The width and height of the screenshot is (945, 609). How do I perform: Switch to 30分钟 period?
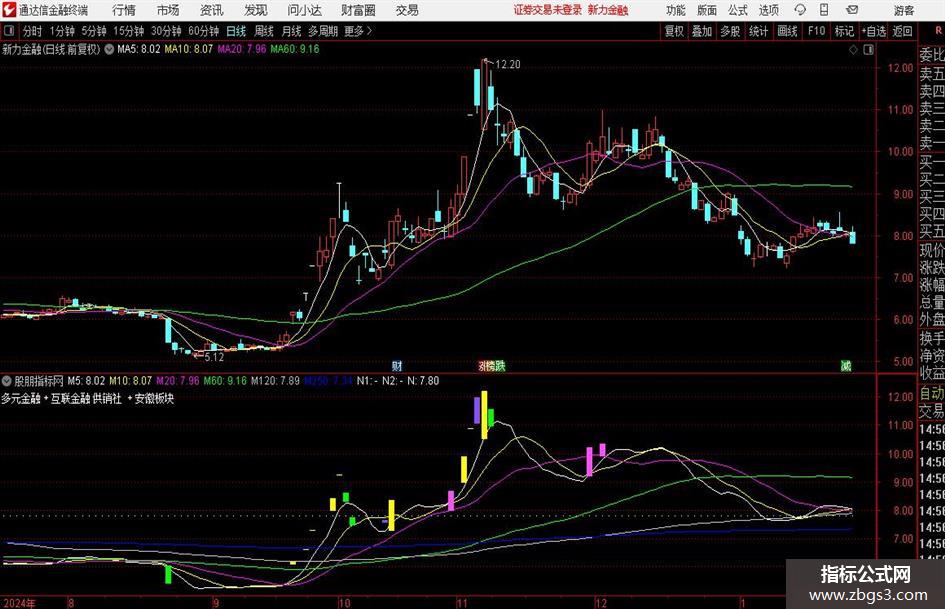166,31
